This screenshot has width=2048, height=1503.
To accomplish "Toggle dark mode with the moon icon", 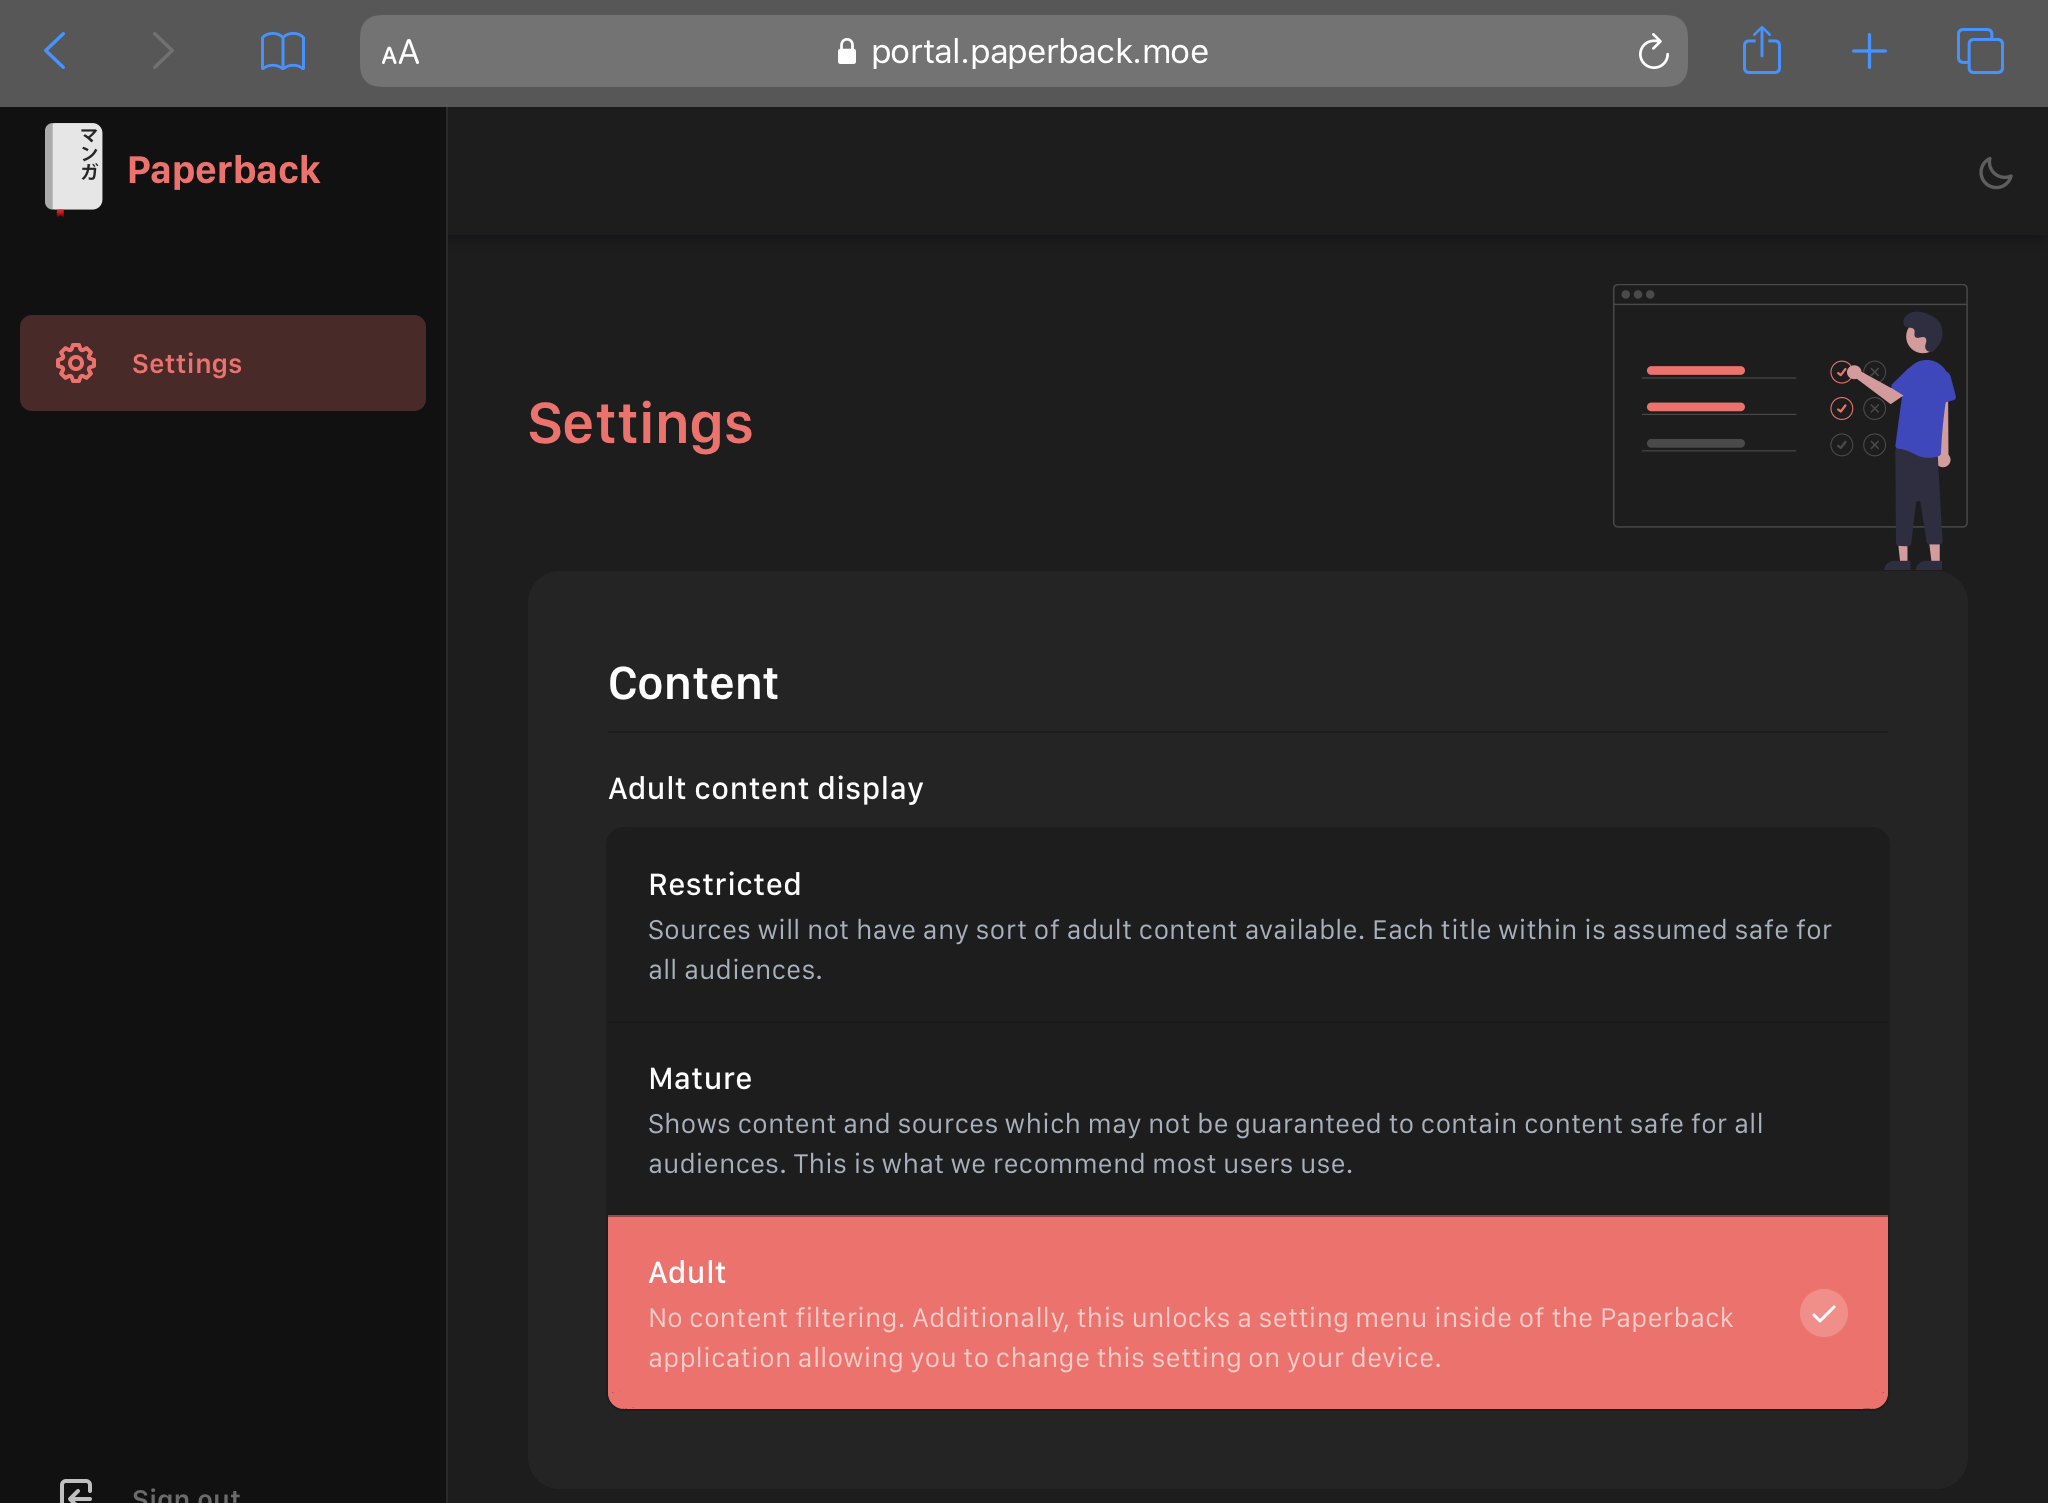I will [1995, 173].
